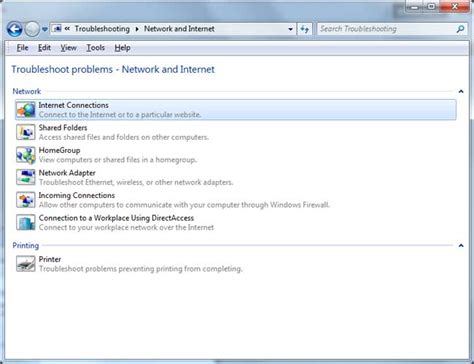This screenshot has width=474, height=364.
Task: Click the address bar location icon
Action: [57, 29]
